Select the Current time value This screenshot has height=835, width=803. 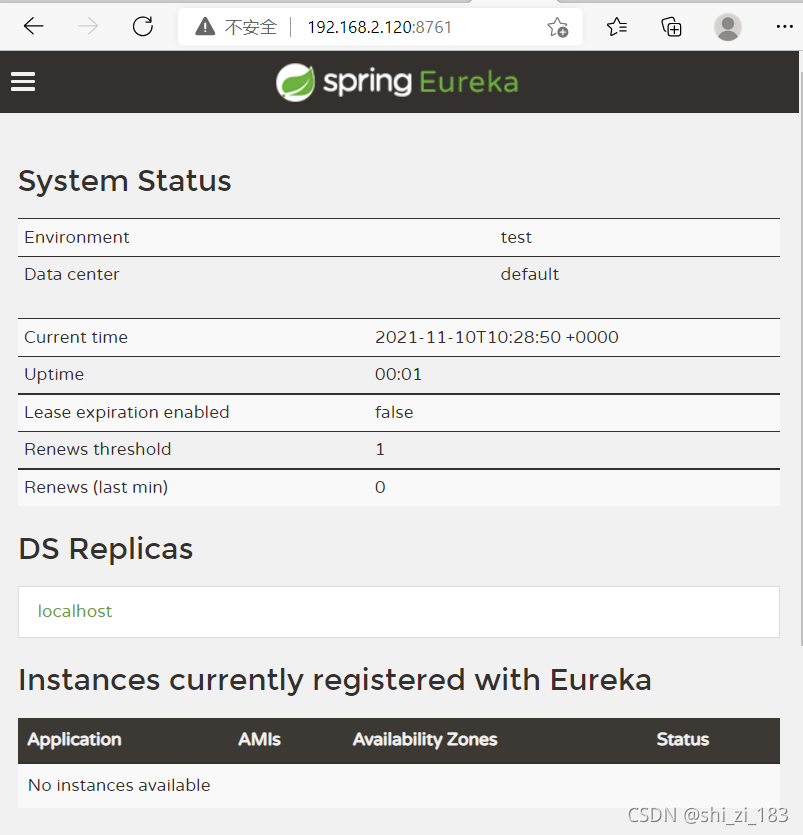[496, 337]
